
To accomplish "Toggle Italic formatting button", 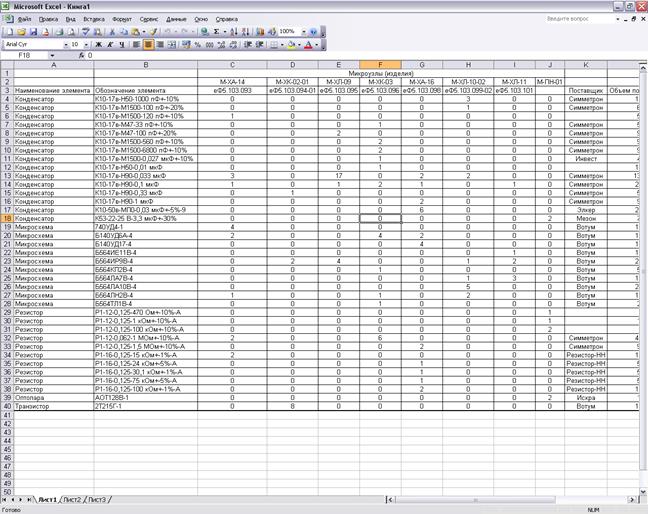I will pyautogui.click(x=111, y=45).
